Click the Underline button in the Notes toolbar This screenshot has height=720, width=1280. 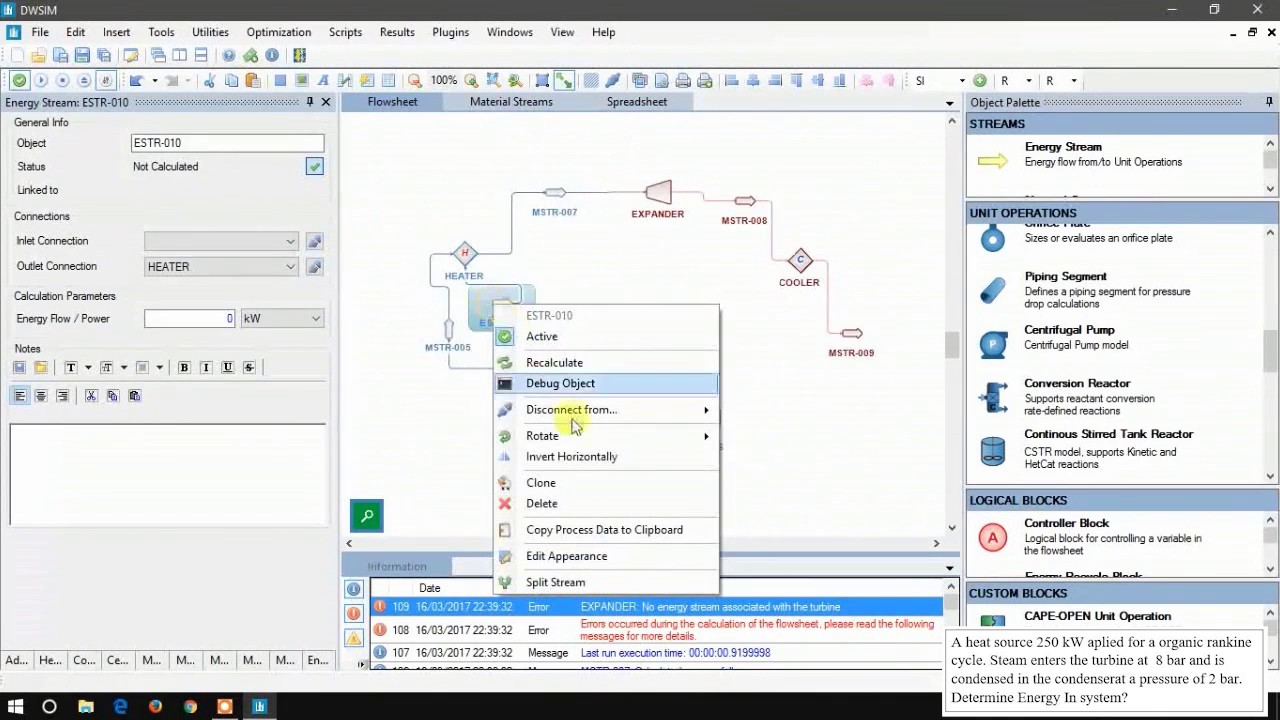(x=227, y=367)
